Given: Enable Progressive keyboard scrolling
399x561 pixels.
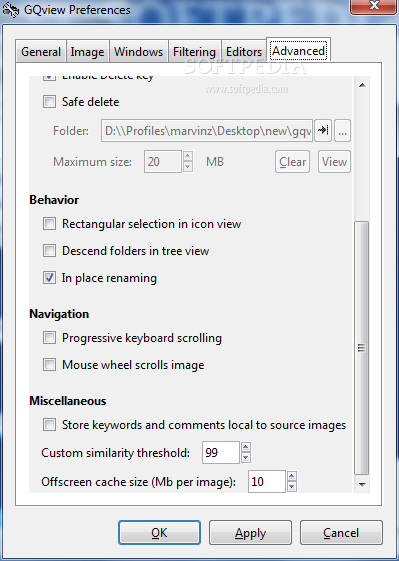Looking at the screenshot, I should pyautogui.click(x=49, y=338).
